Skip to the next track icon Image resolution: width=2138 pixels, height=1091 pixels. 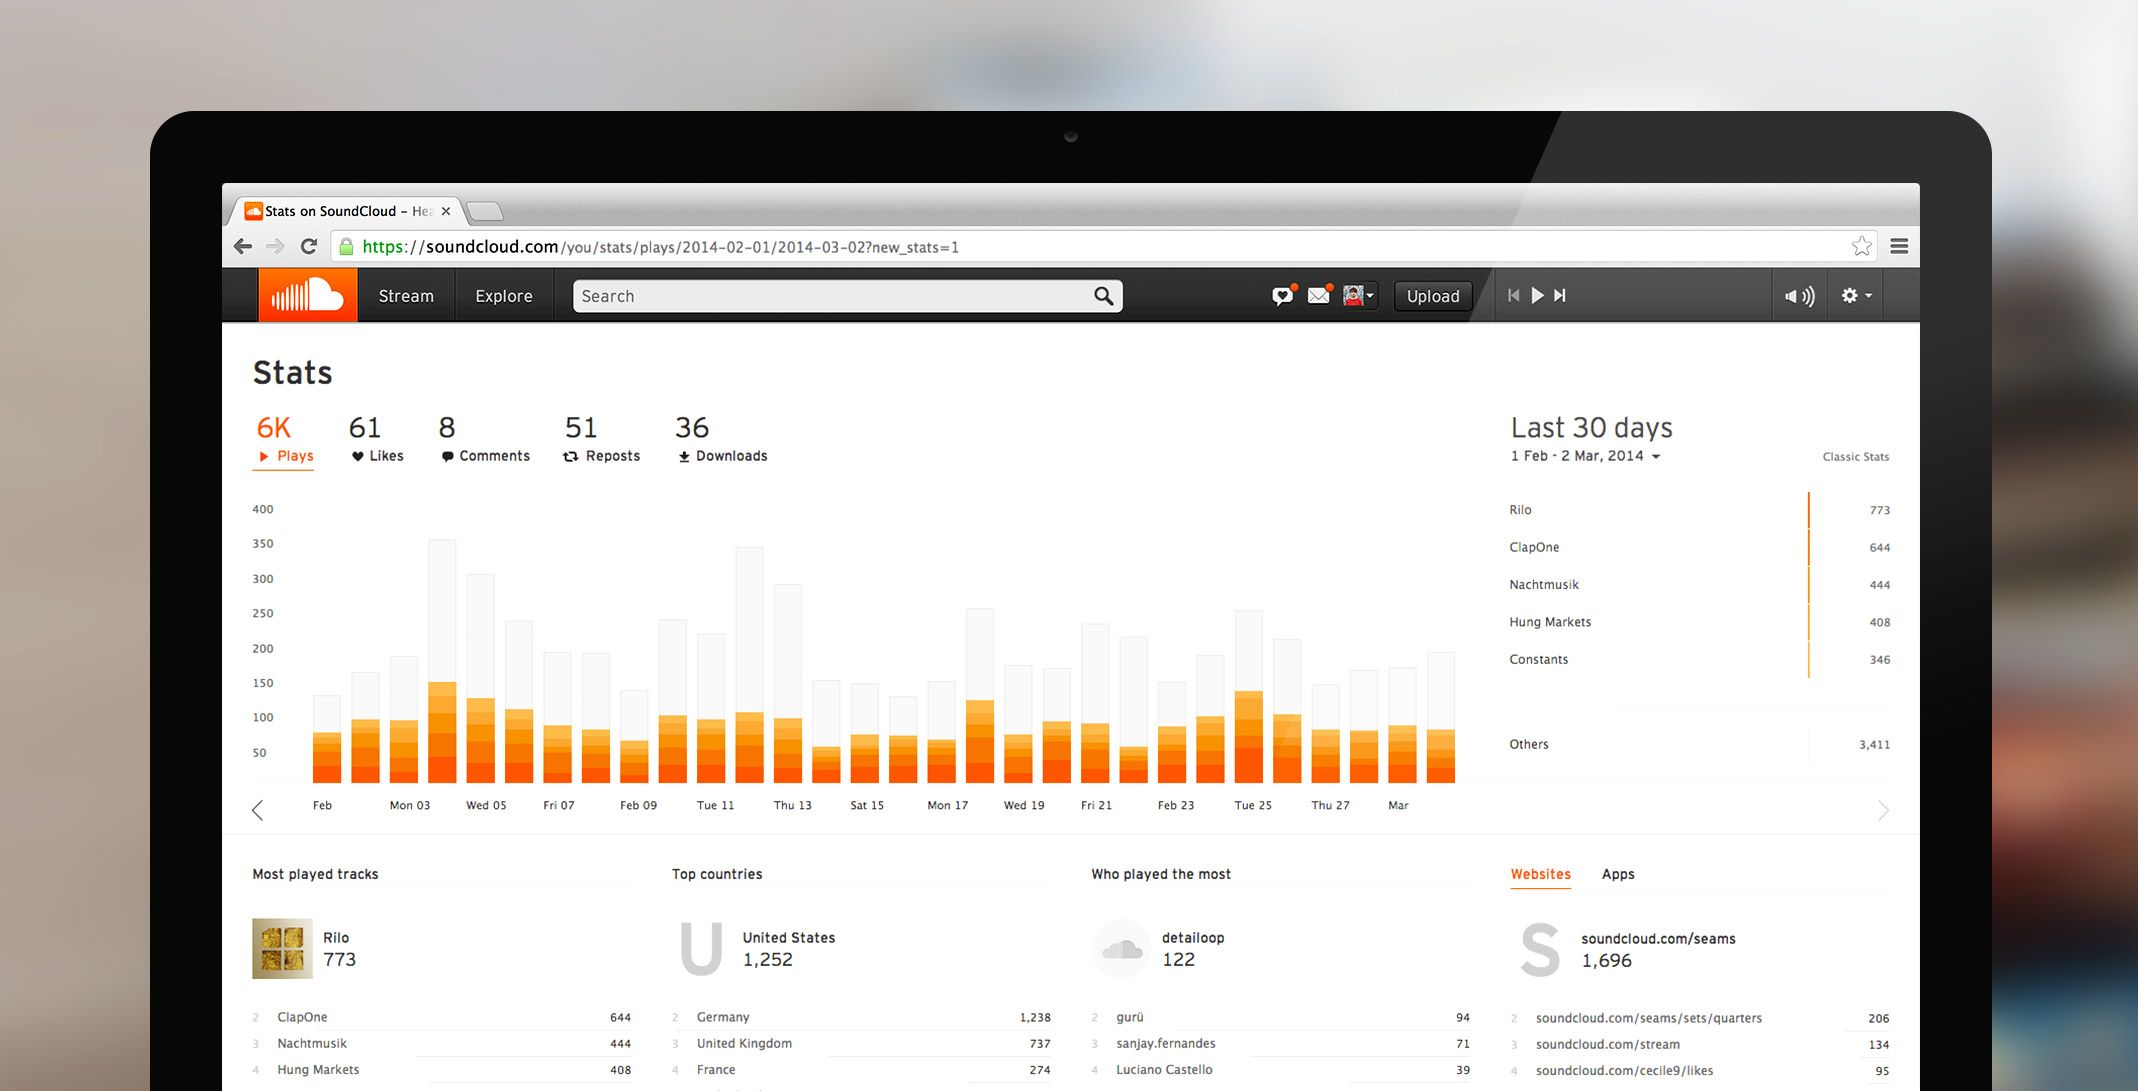click(x=1561, y=295)
